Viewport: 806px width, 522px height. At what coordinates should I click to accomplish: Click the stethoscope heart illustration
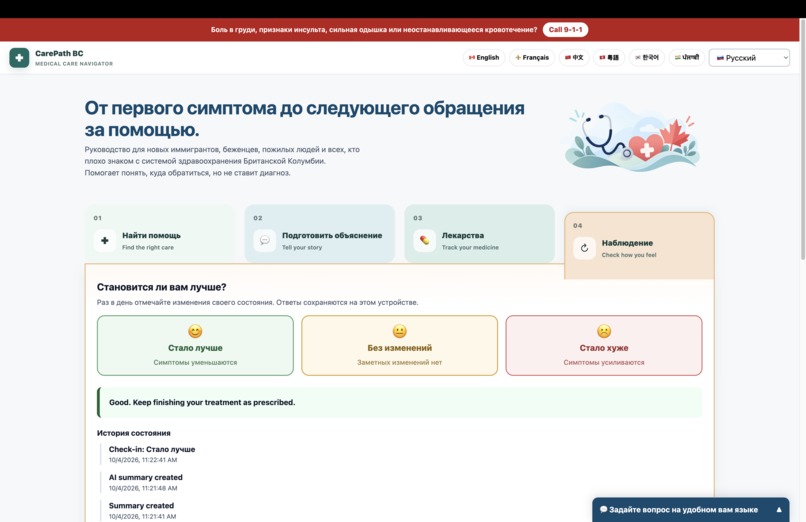click(632, 136)
